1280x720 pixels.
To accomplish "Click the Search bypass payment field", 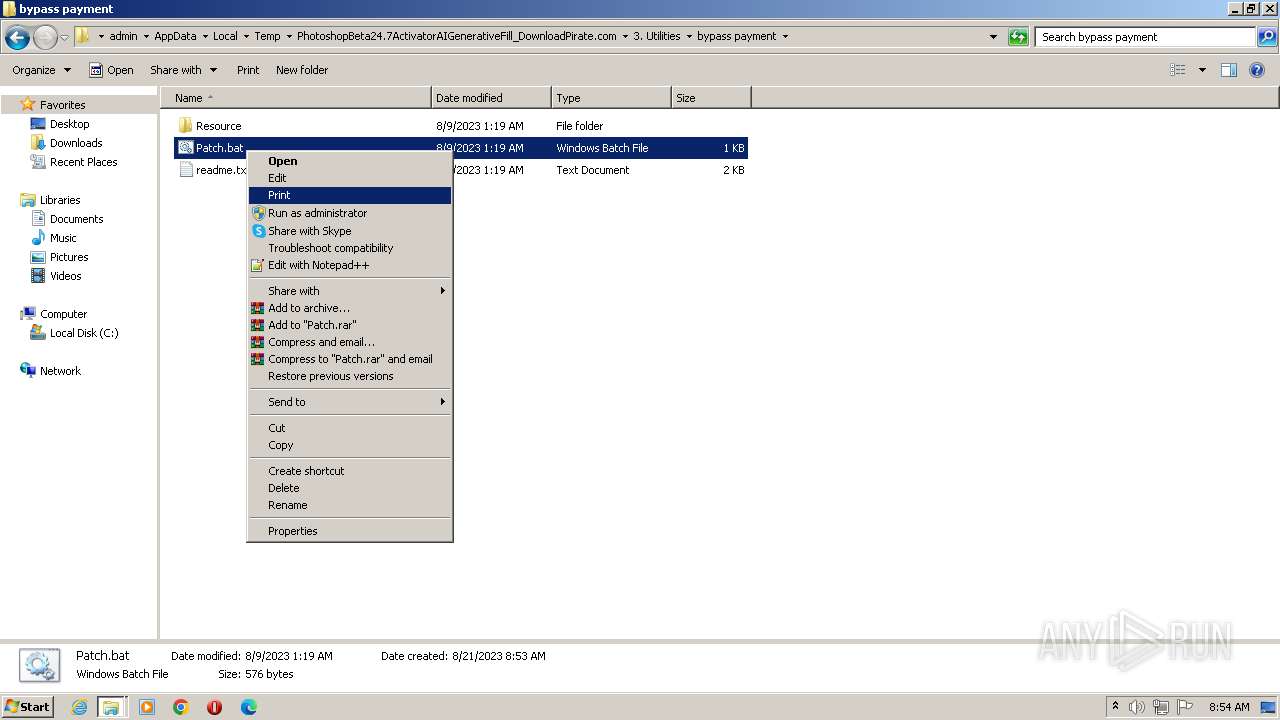I will point(1146,37).
